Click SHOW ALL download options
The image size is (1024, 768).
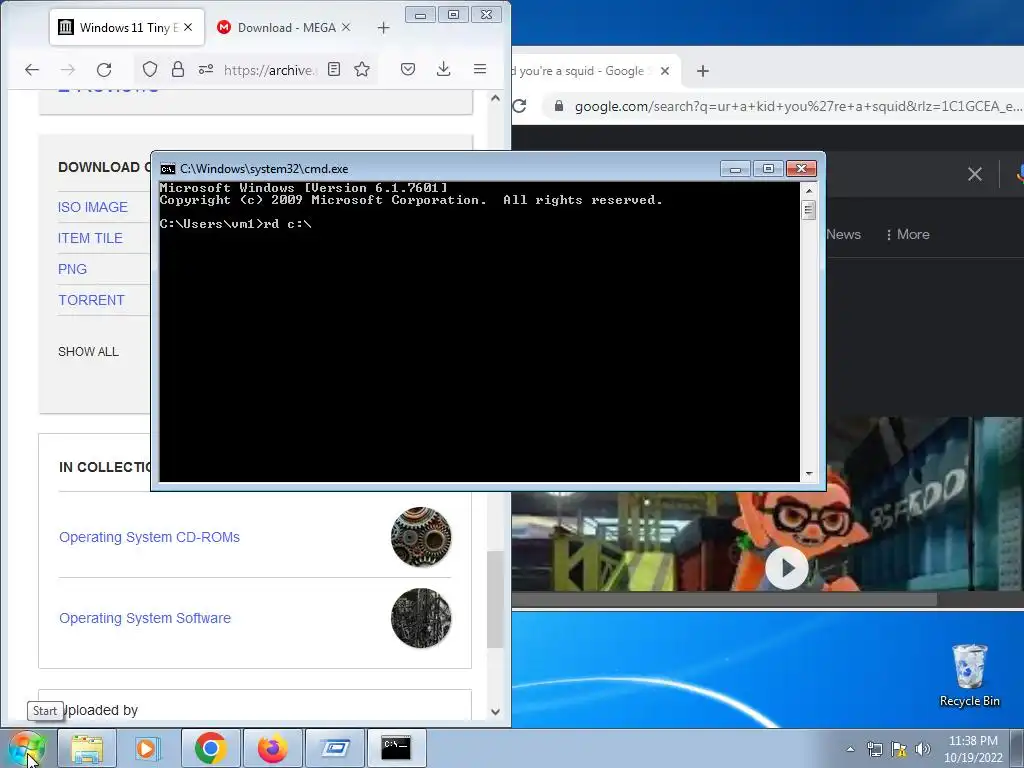tap(88, 351)
